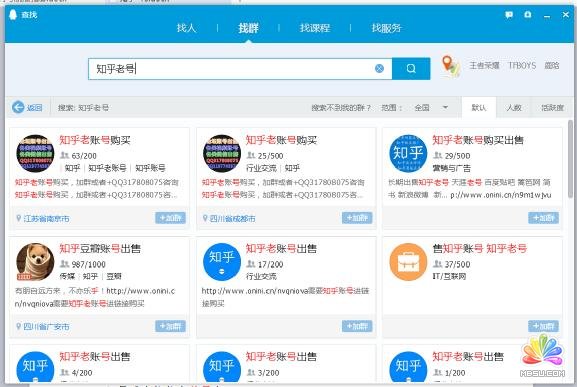Screen dimensions: 577x387
Task: Switch to 找人 tab
Action: pos(186,28)
